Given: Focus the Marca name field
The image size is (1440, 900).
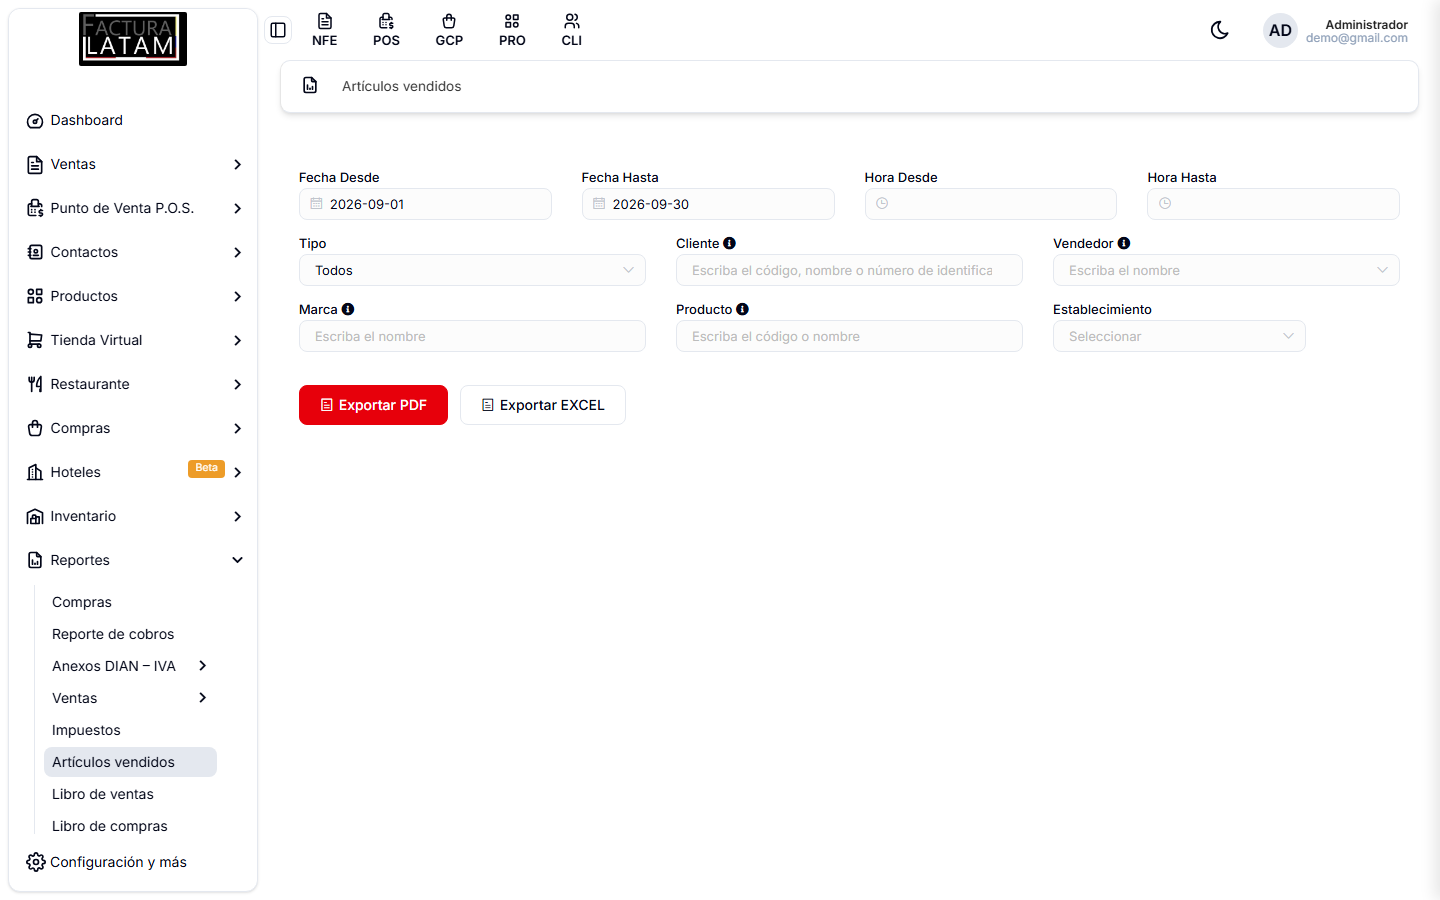Looking at the screenshot, I should tap(472, 336).
